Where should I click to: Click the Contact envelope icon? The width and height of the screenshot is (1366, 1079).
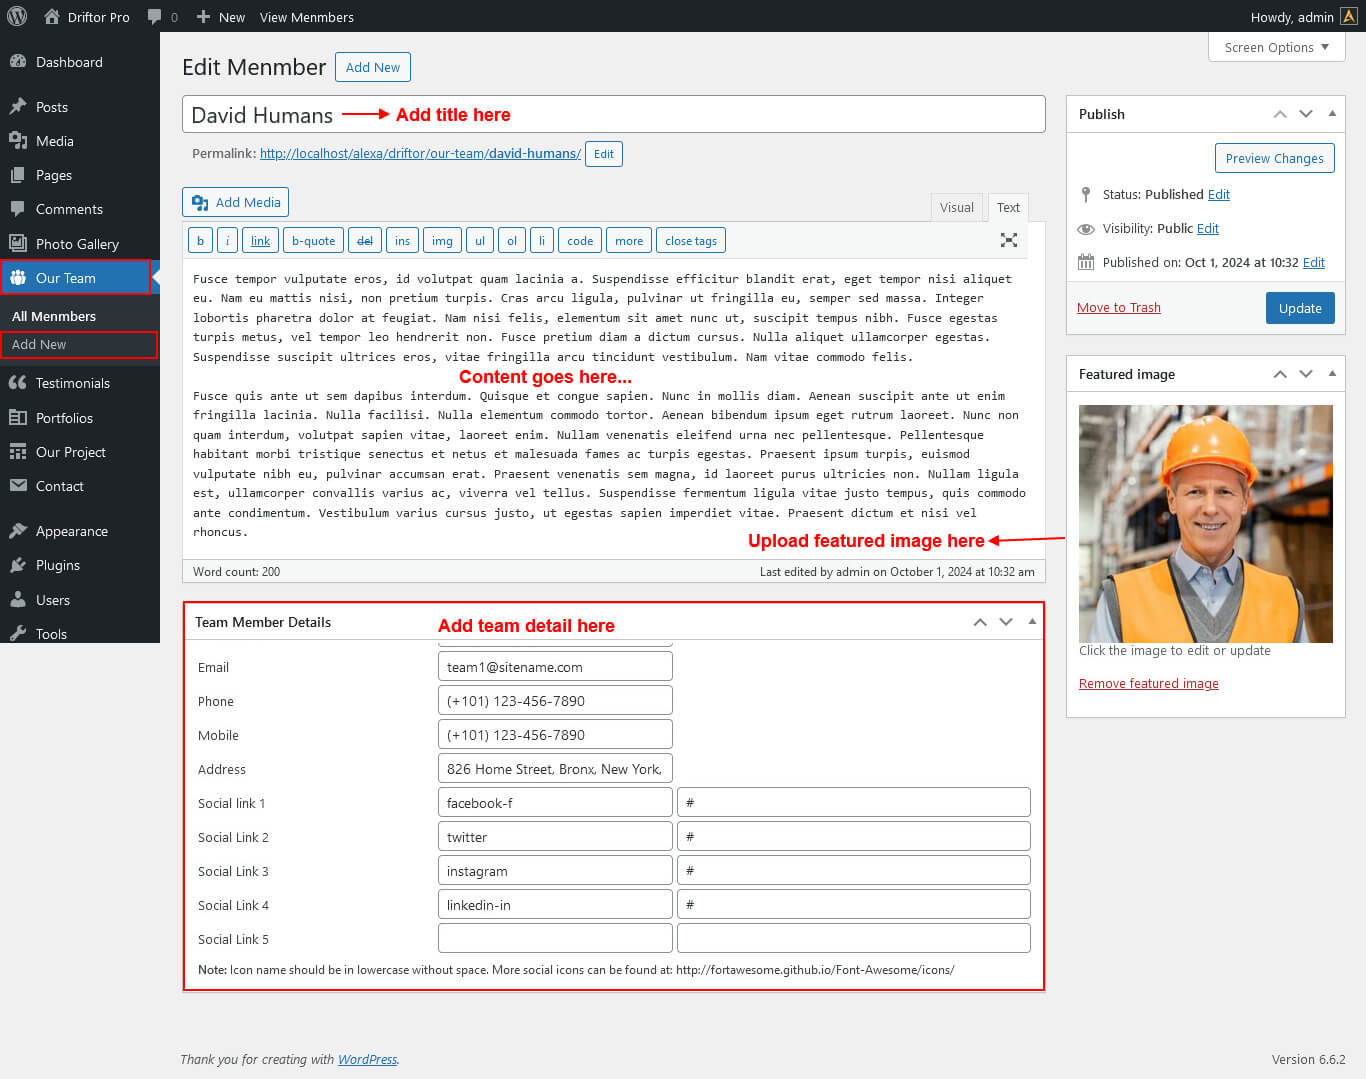tap(18, 485)
